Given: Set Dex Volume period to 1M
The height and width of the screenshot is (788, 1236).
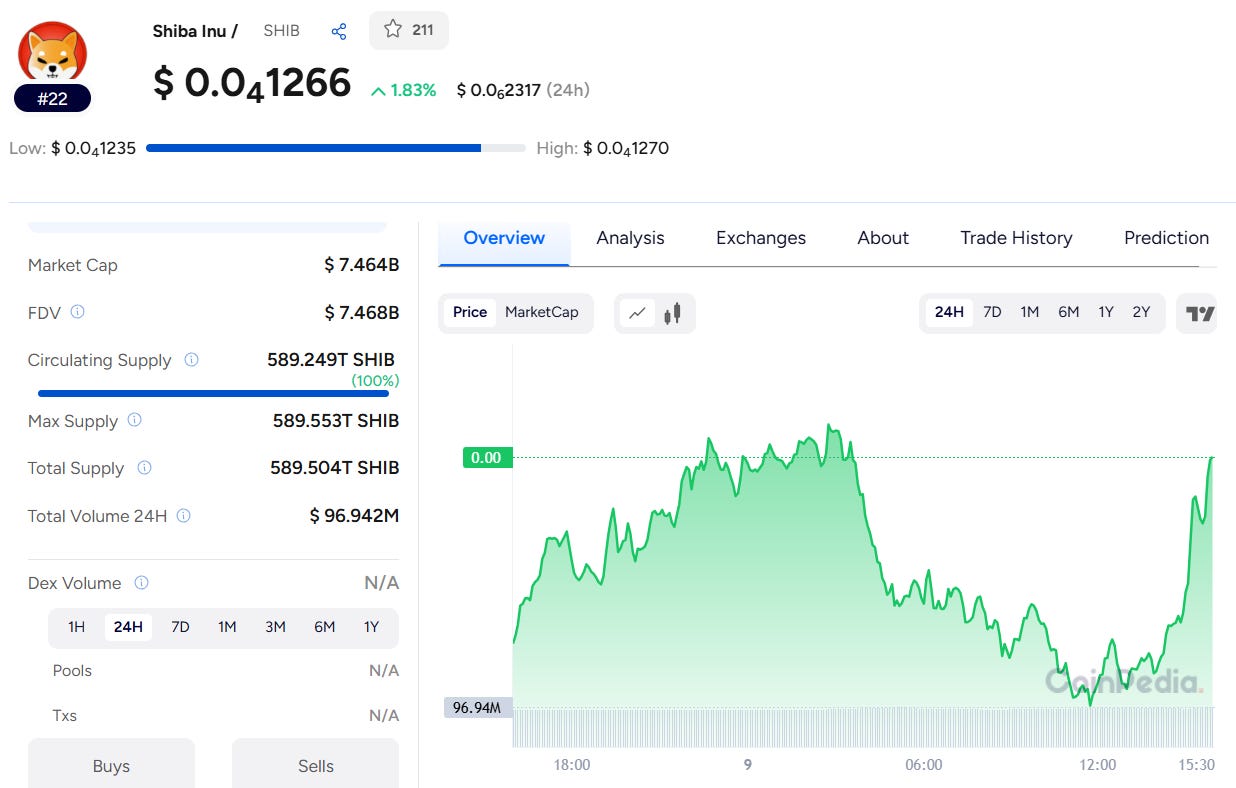Looking at the screenshot, I should [227, 627].
